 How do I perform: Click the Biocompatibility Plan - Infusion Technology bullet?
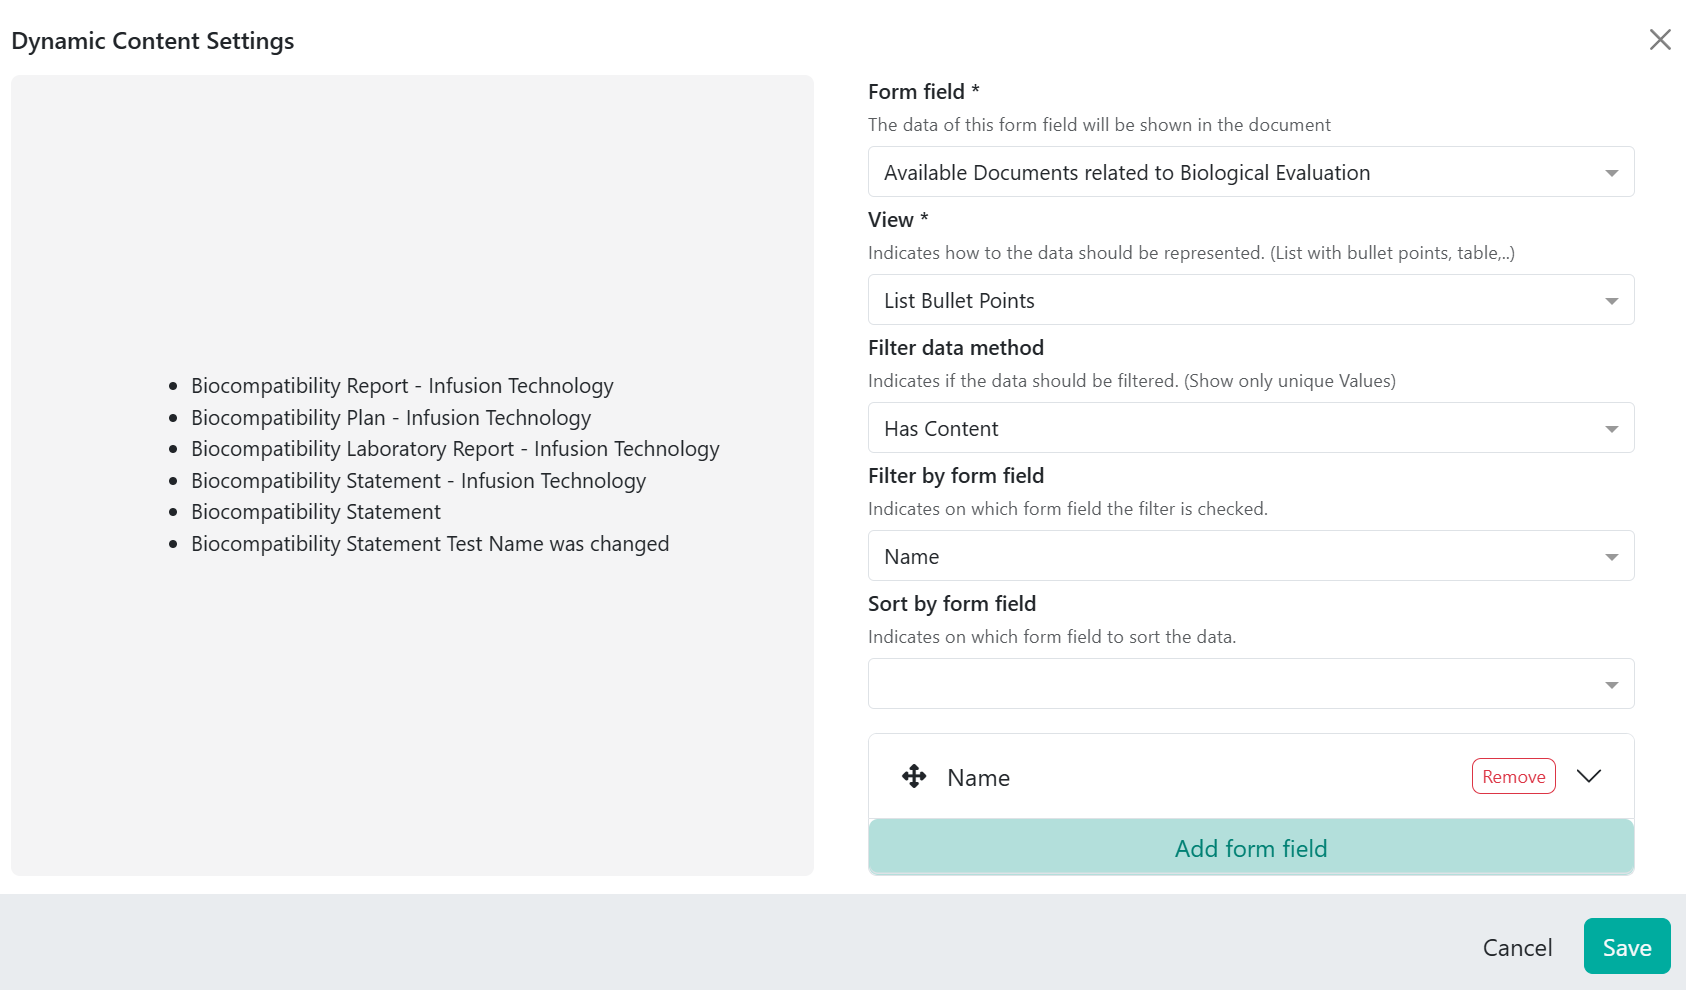(x=391, y=418)
